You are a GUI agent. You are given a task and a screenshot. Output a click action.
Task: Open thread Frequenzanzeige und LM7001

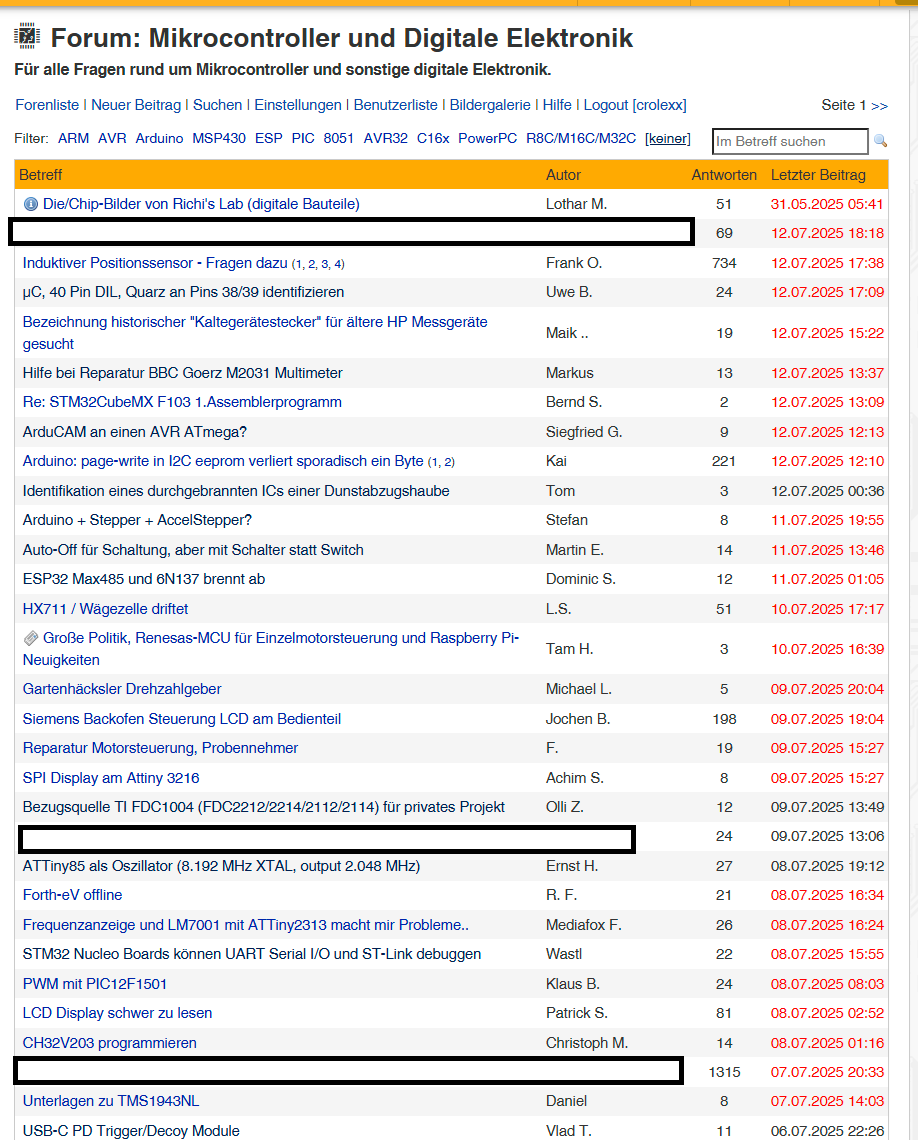point(246,925)
